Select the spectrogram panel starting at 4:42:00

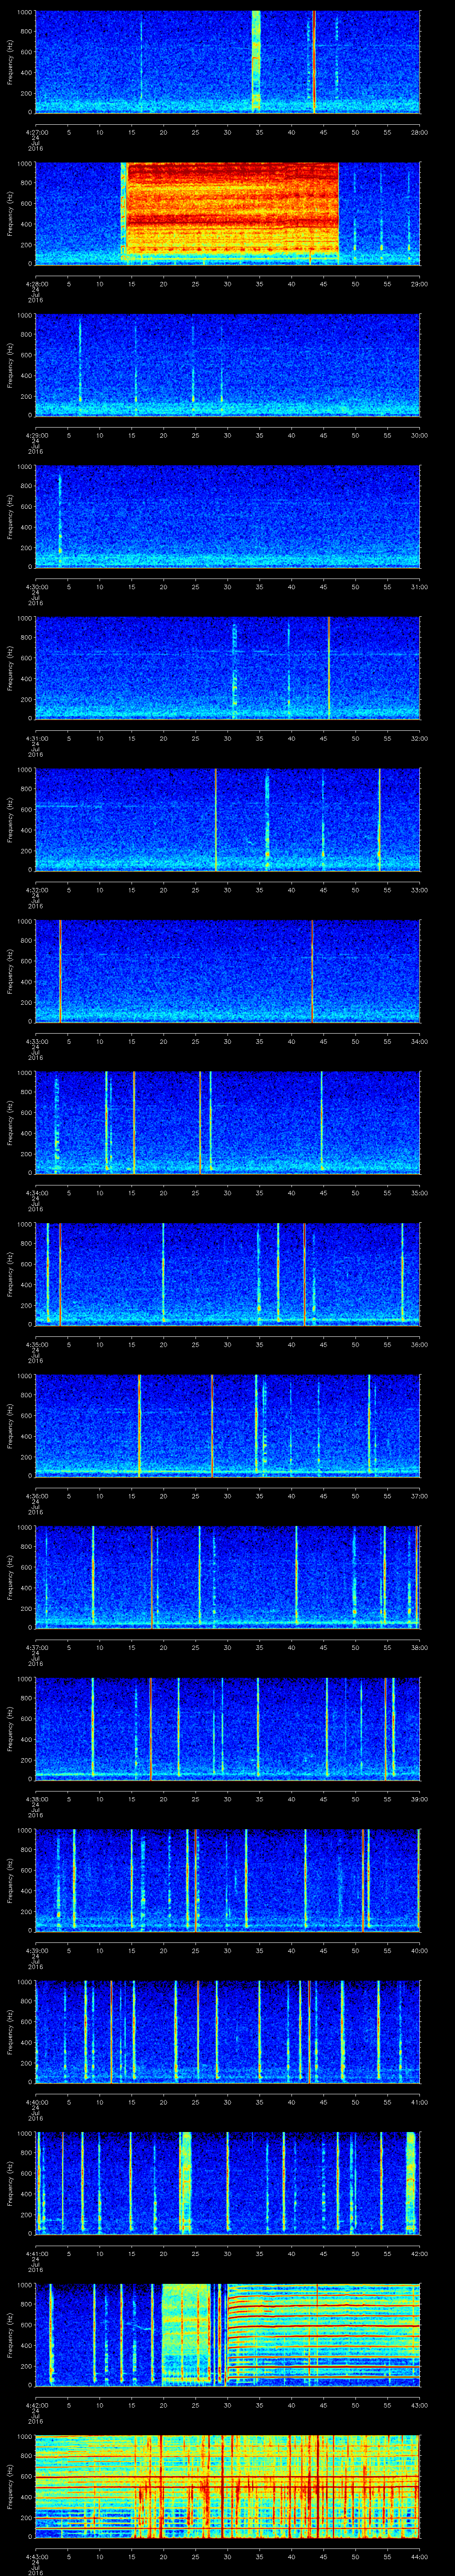(x=227, y=2334)
